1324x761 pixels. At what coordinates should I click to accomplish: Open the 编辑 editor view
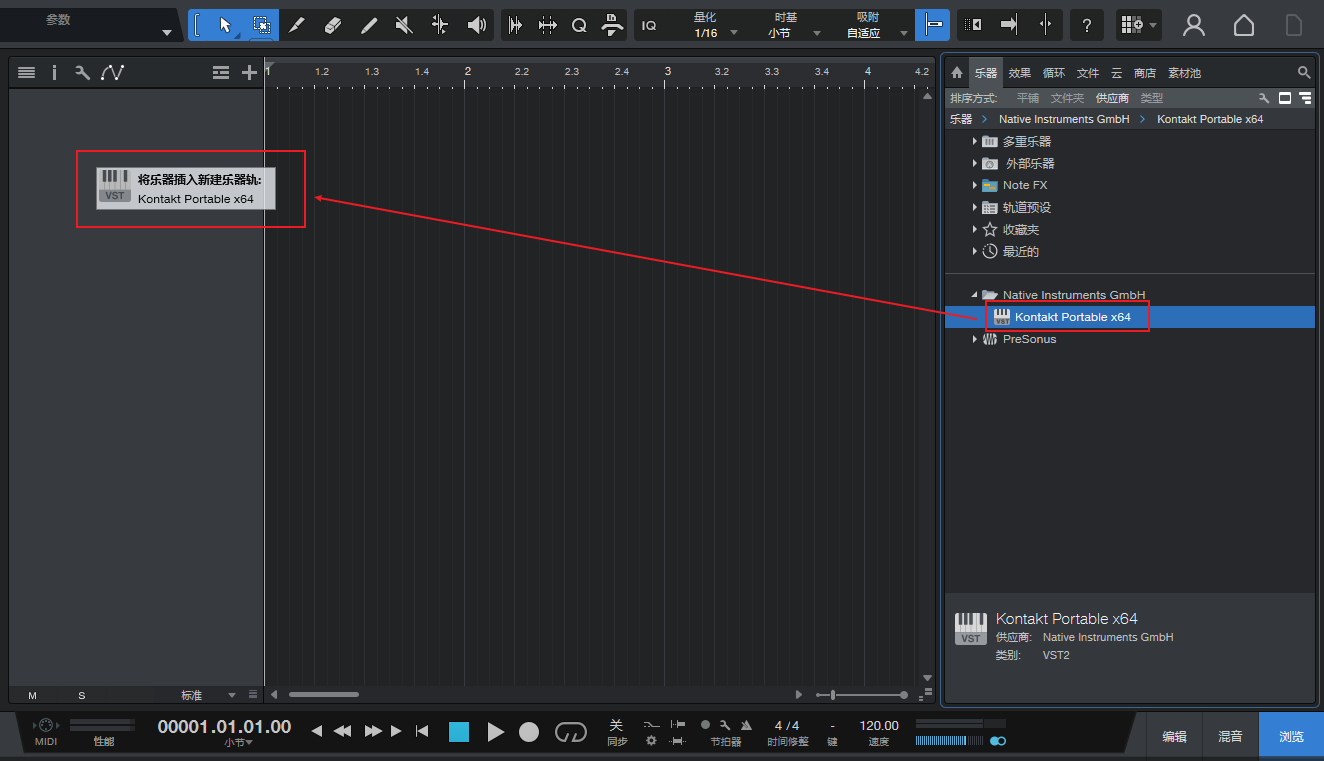[x=1175, y=737]
